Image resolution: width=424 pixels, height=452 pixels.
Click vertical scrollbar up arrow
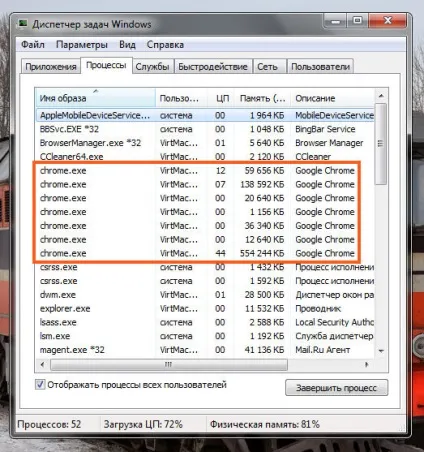click(381, 96)
